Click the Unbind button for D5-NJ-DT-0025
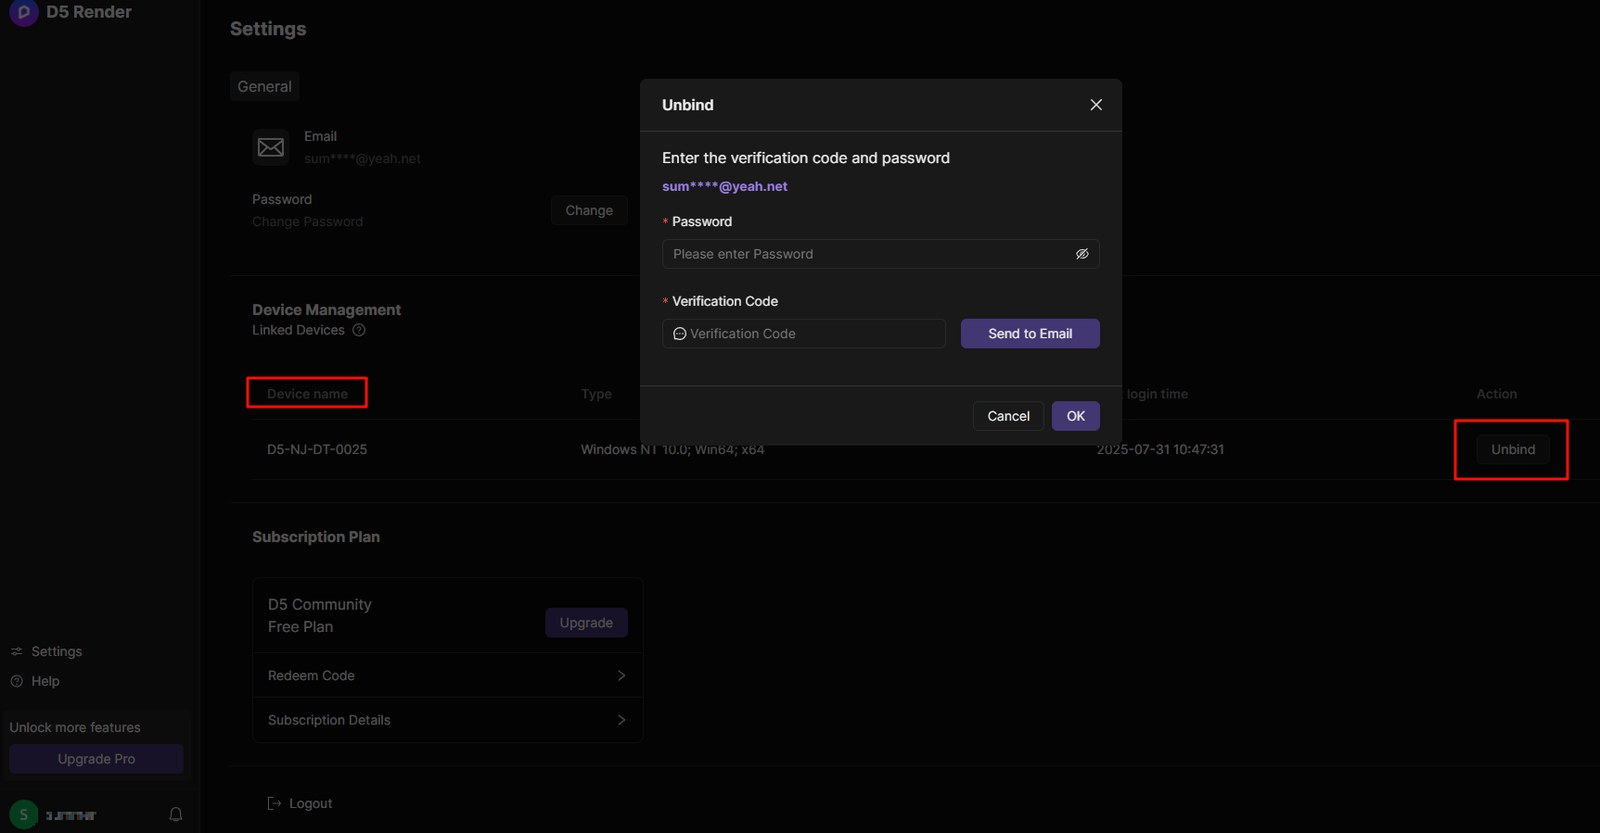Viewport: 1600px width, 833px height. [1513, 450]
